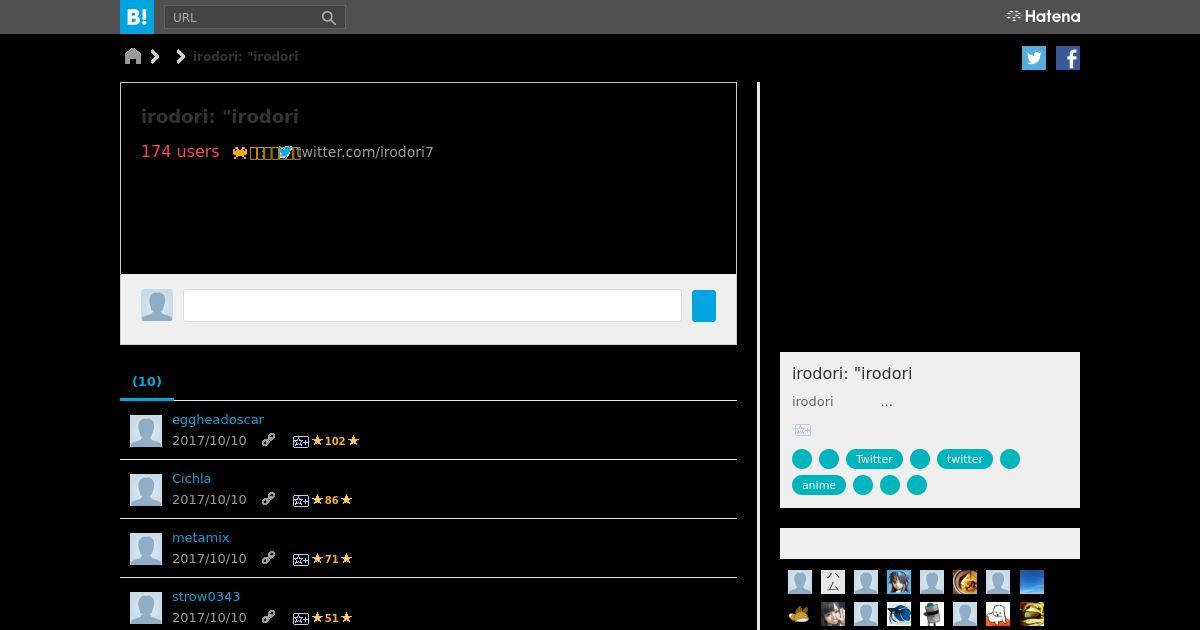Open the blue sky avatar user
The width and height of the screenshot is (1200, 630).
tap(1031, 582)
